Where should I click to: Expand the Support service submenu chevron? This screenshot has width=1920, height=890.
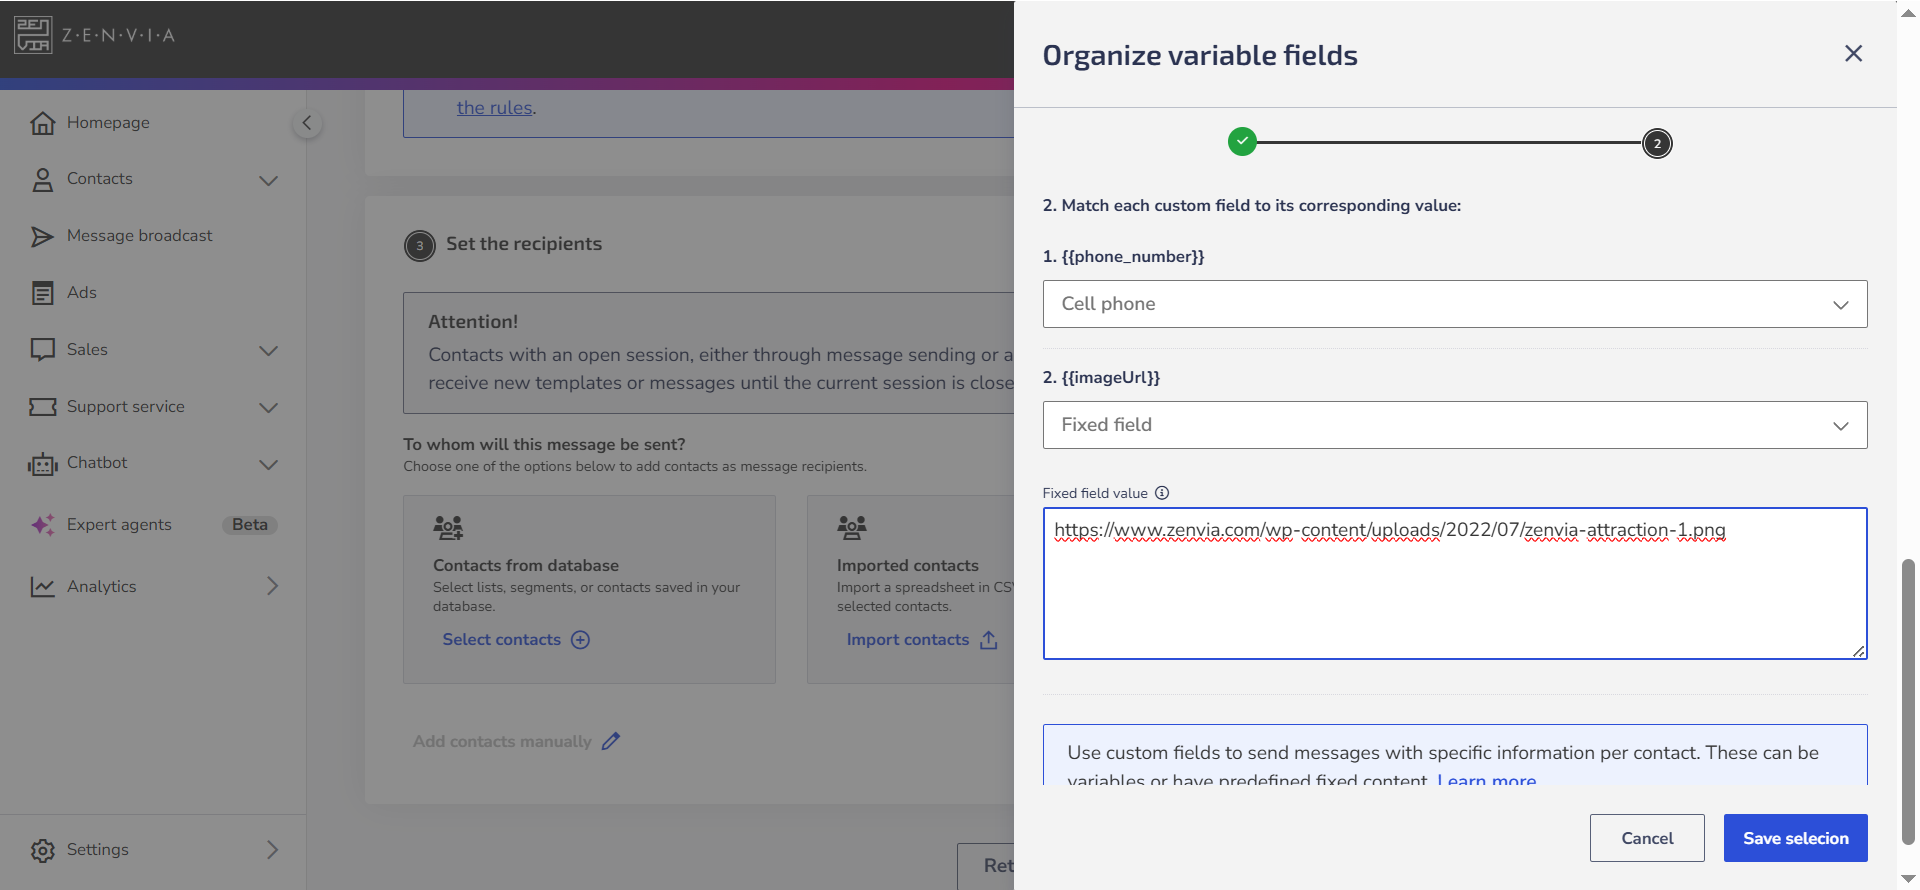coord(268,407)
